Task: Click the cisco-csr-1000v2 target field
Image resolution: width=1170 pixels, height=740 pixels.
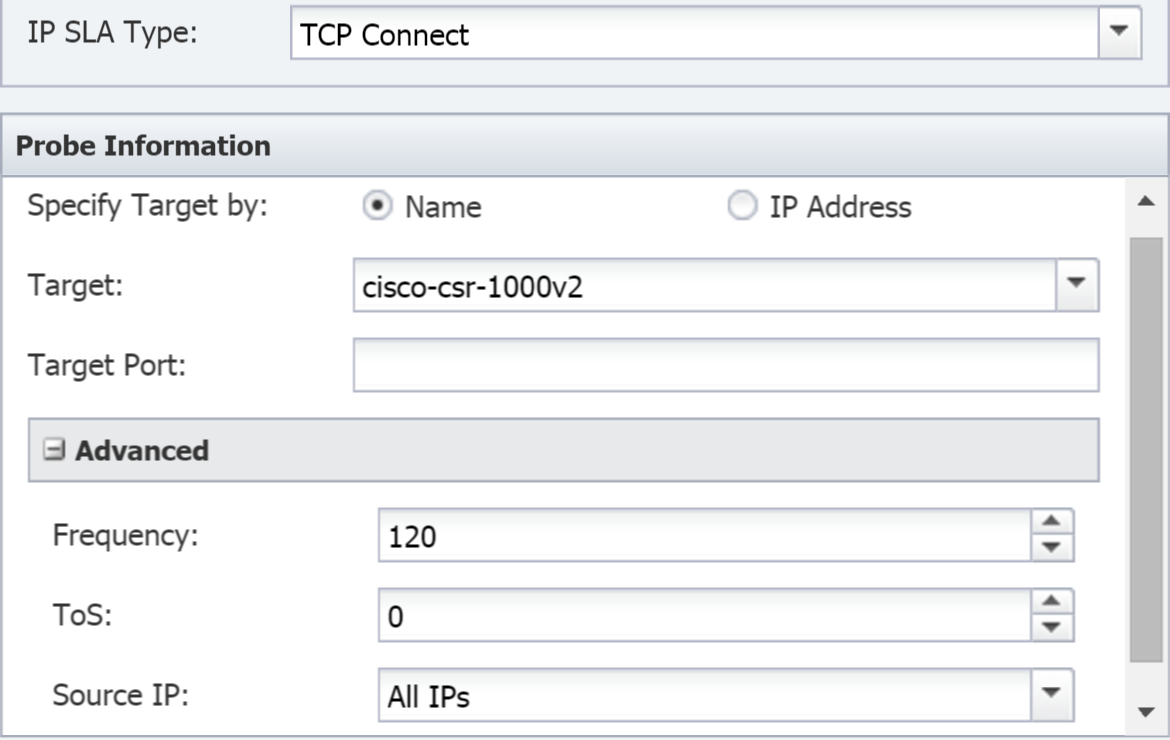Action: 705,286
